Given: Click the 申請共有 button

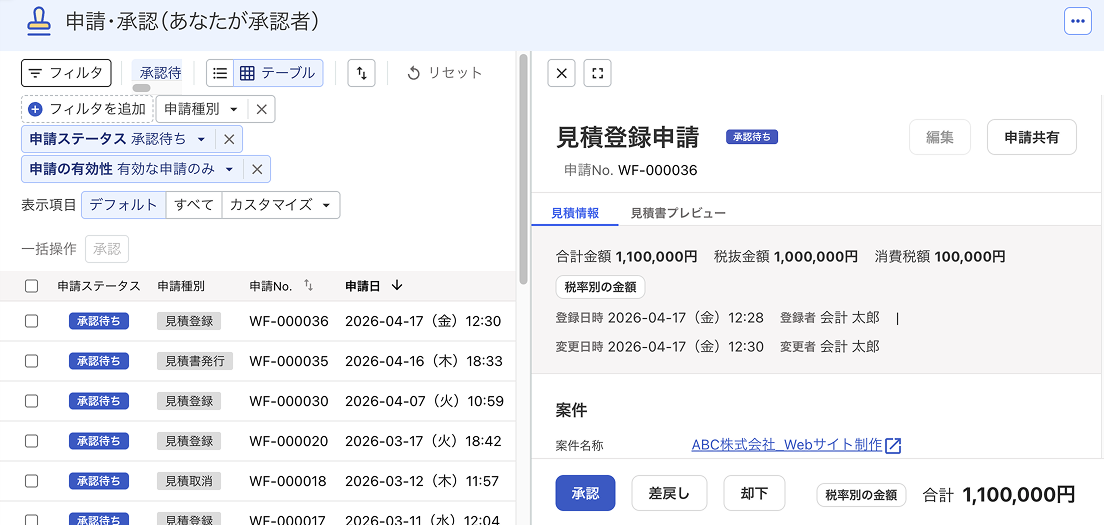Looking at the screenshot, I should 1031,137.
